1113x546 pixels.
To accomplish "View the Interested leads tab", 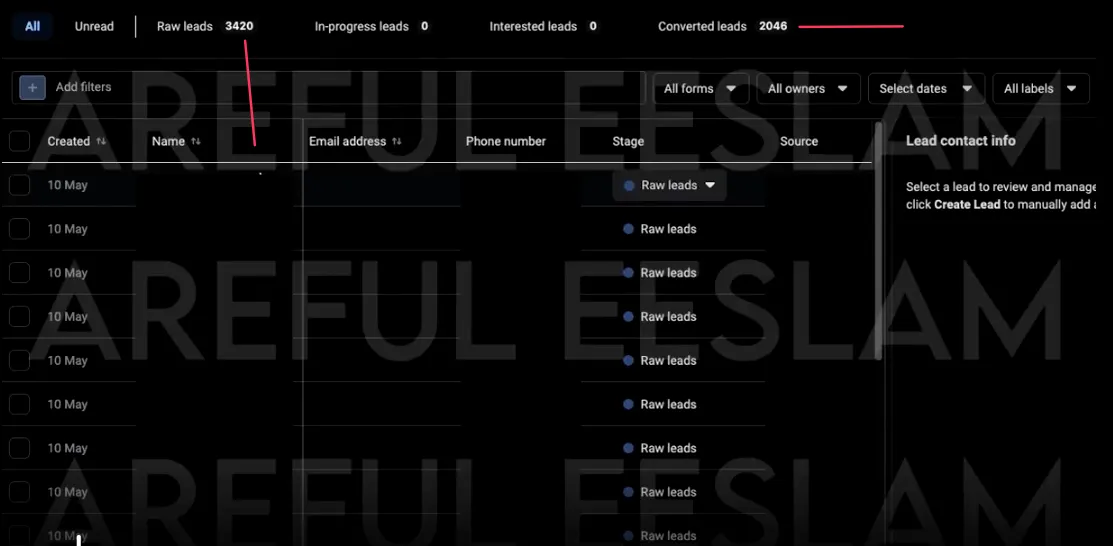I will coord(543,26).
